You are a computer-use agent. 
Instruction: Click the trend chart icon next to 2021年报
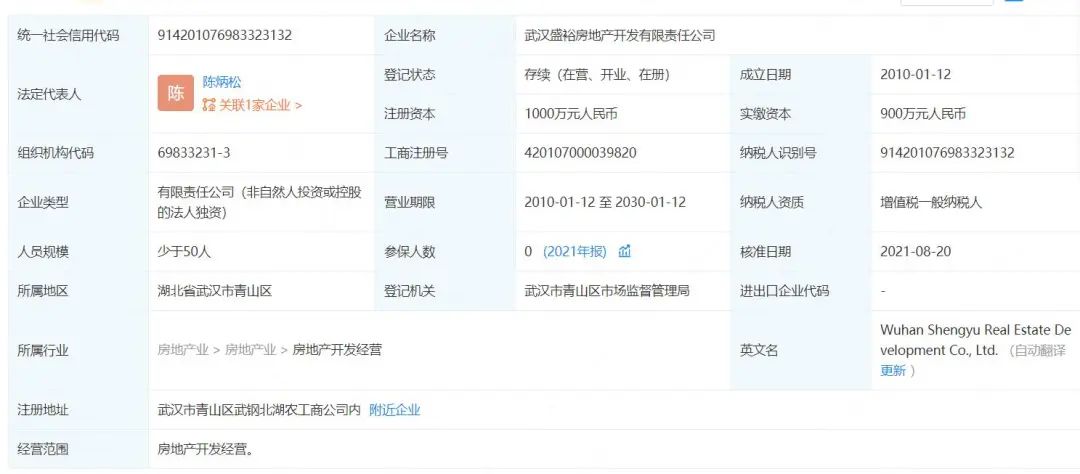(x=625, y=251)
